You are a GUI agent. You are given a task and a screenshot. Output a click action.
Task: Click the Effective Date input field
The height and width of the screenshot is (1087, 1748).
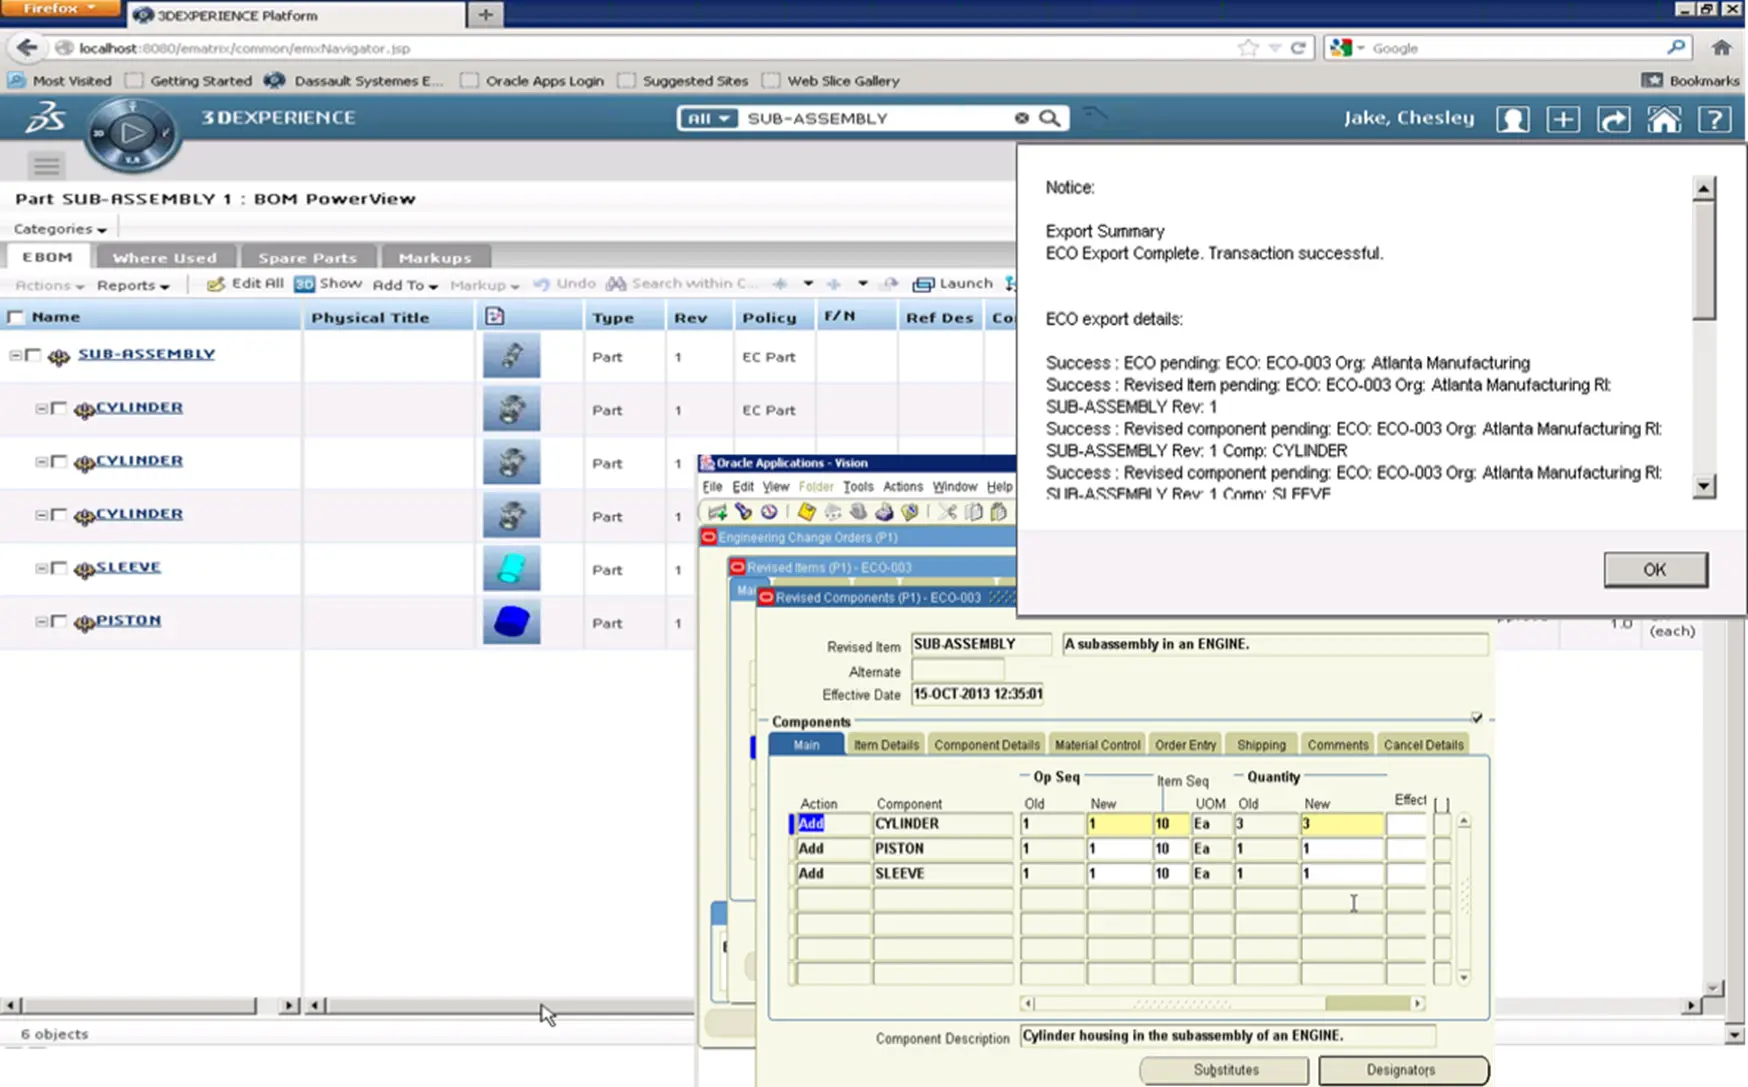click(x=977, y=694)
